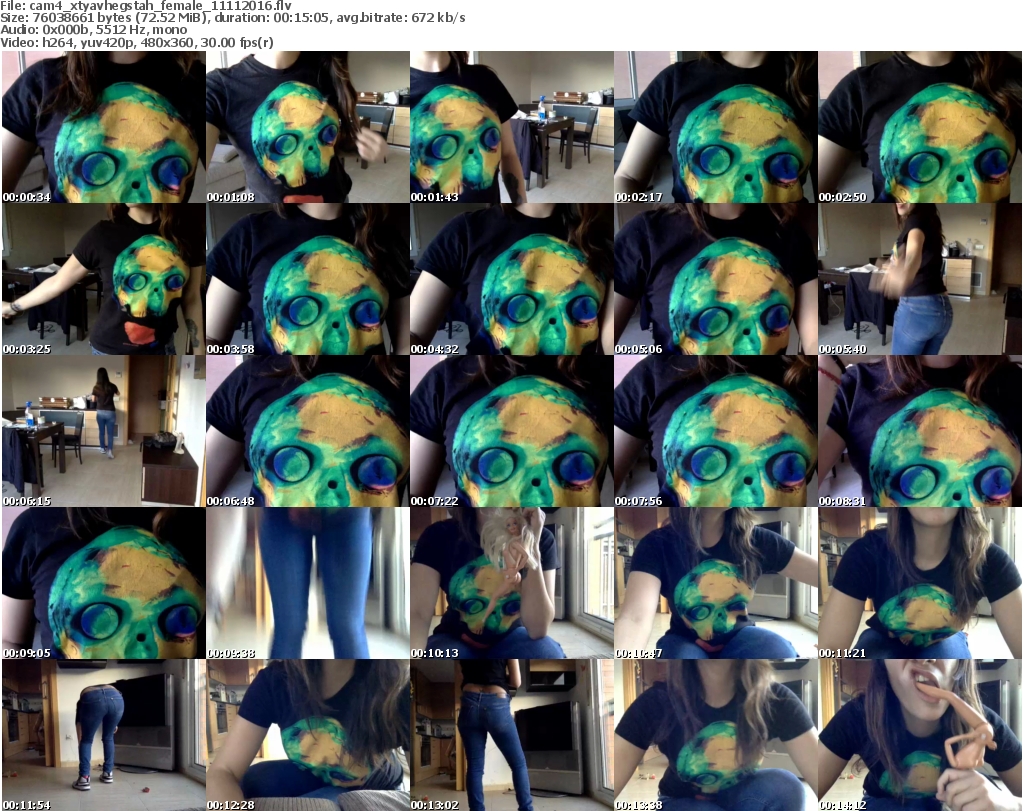The height and width of the screenshot is (811, 1024).
Task: Choose the doll thumbnail at 00:10:13
Action: click(511, 583)
